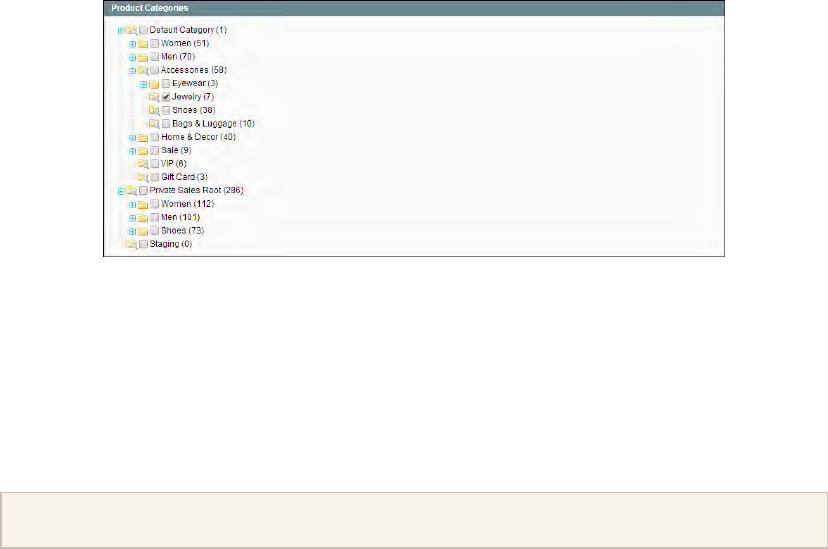Click the Private Sales Root folder icon

pos(132,191)
